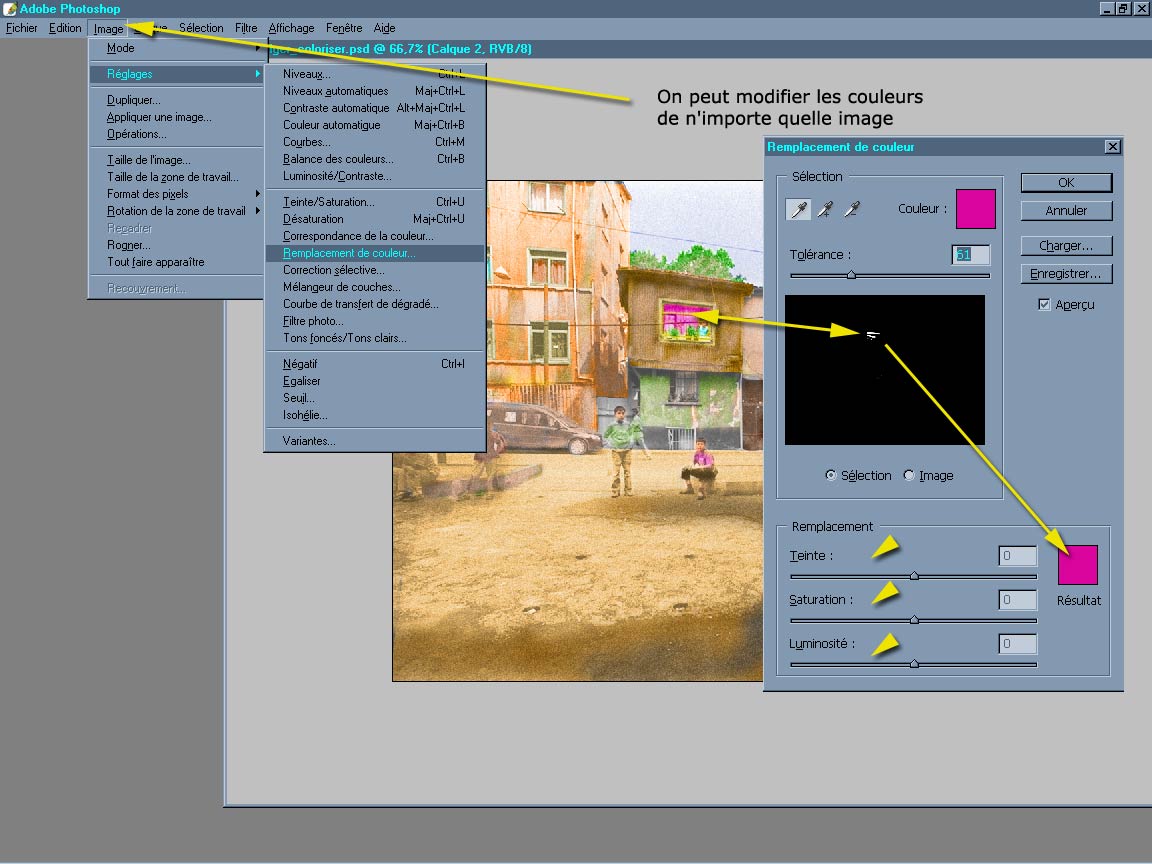
Task: Select the add-to-sample eyedropper
Action: click(825, 209)
